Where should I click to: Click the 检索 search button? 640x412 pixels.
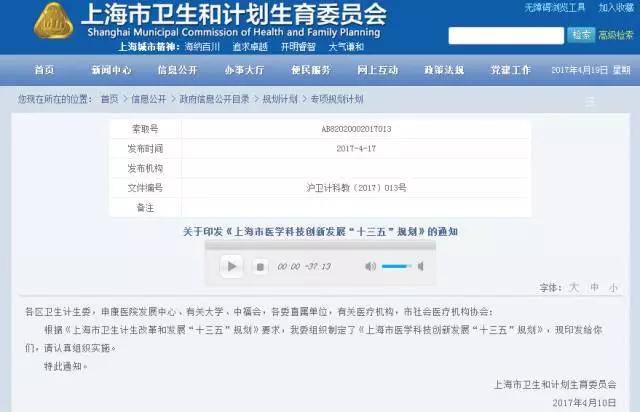click(581, 35)
